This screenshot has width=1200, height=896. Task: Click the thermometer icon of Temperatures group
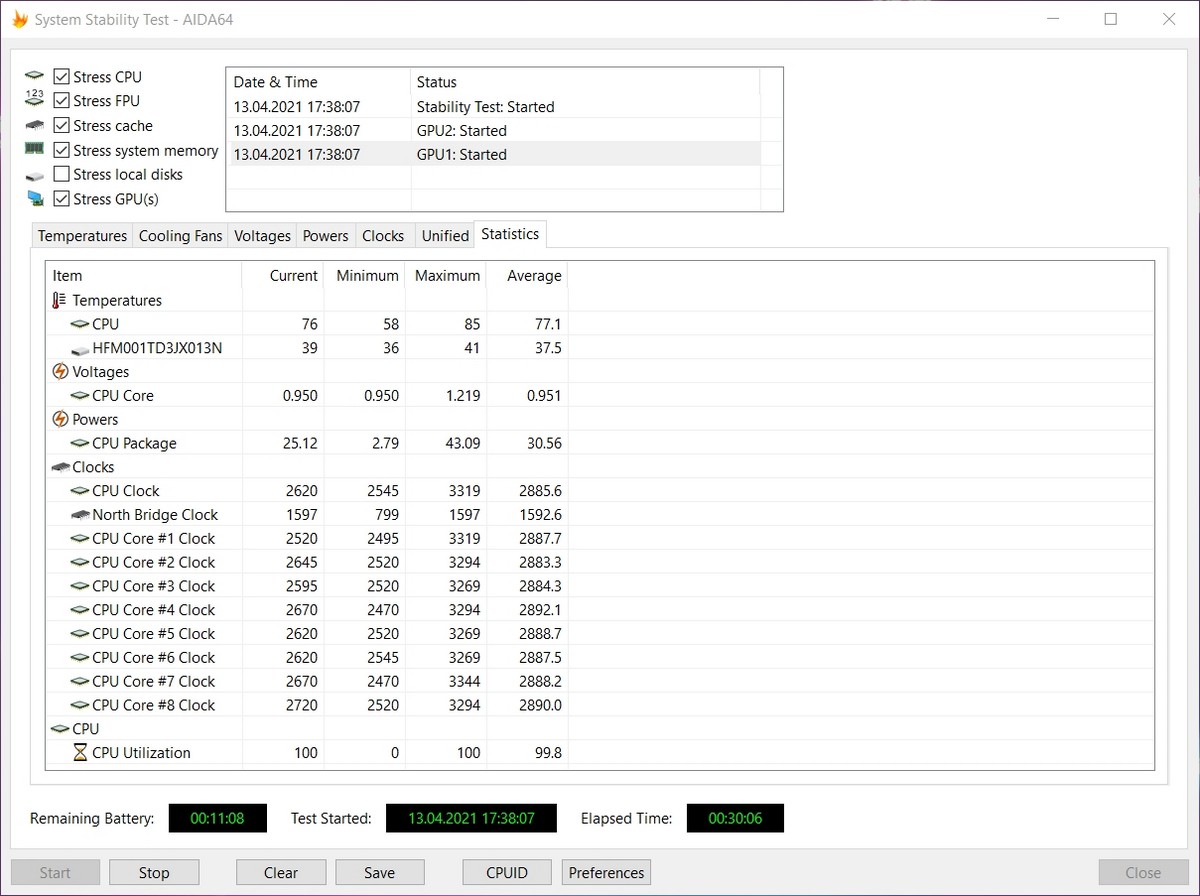(59, 300)
